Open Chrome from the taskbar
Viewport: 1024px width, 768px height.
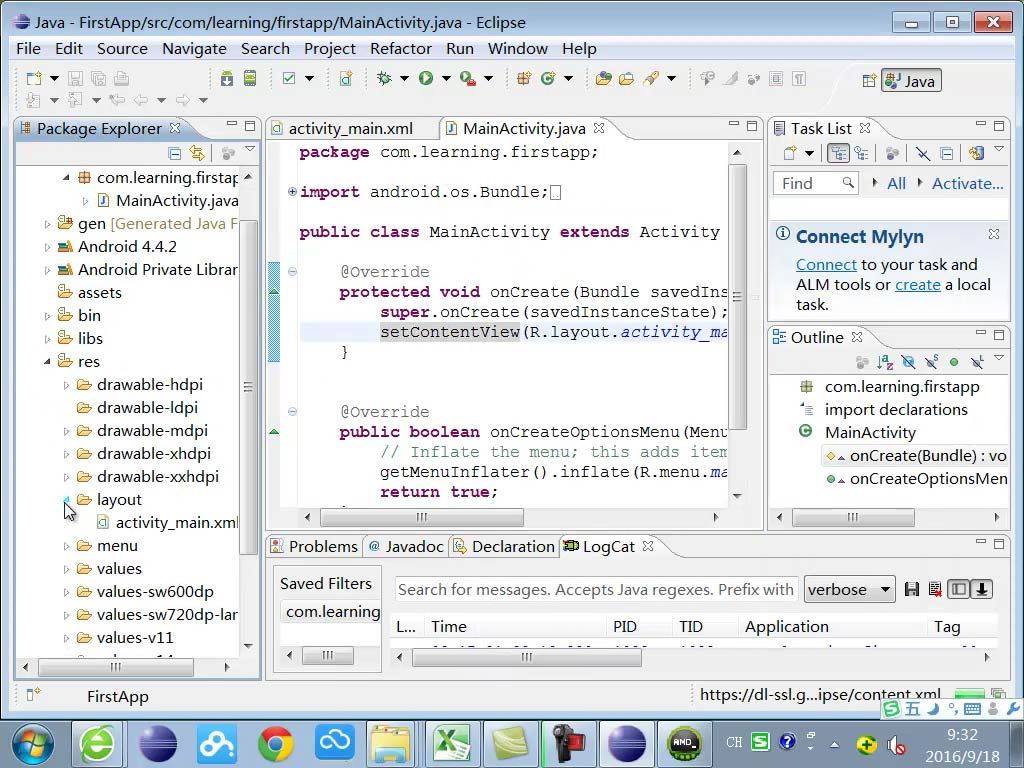tap(276, 744)
